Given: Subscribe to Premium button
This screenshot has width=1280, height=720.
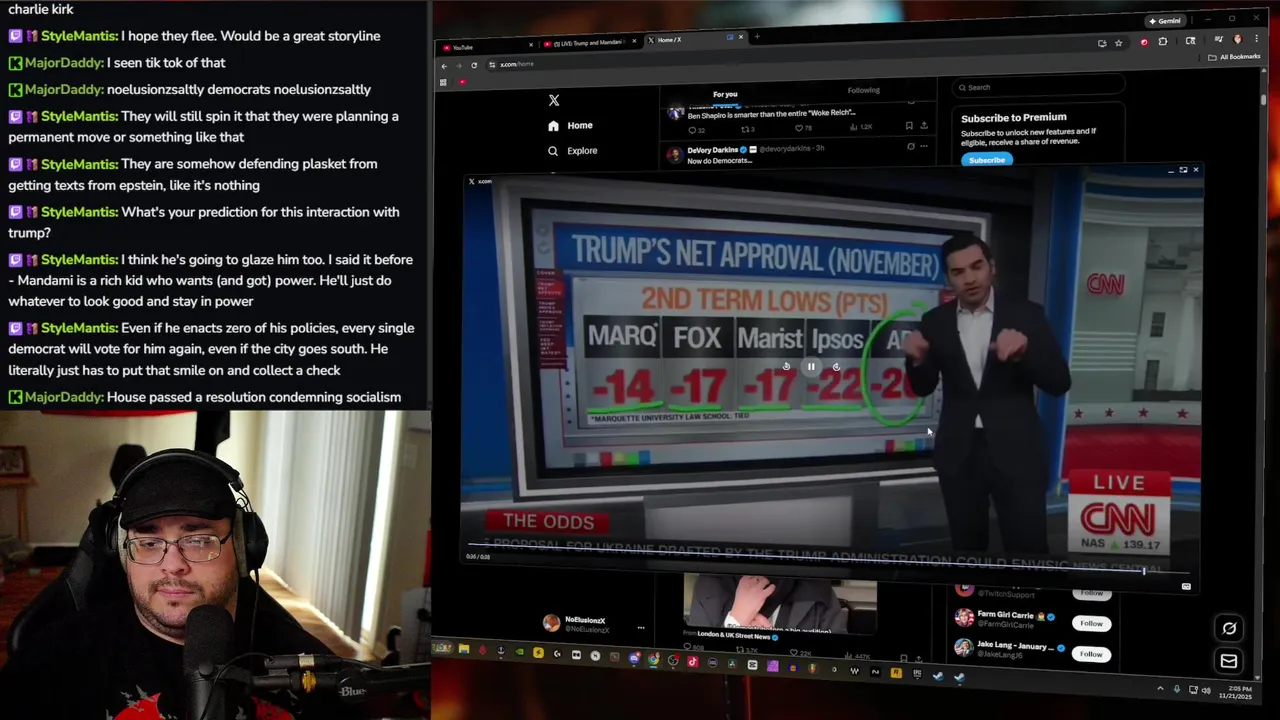Looking at the screenshot, I should click(987, 160).
